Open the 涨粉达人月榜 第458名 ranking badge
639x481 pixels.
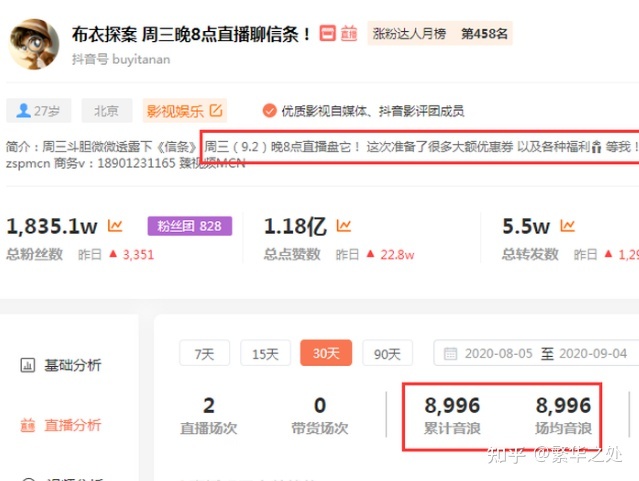[x=440, y=33]
